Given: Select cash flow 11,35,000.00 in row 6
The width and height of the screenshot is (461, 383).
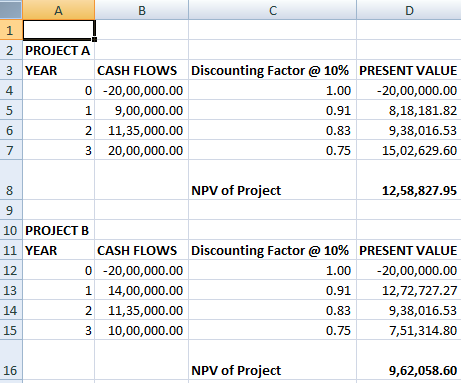Looking at the screenshot, I should [142, 130].
